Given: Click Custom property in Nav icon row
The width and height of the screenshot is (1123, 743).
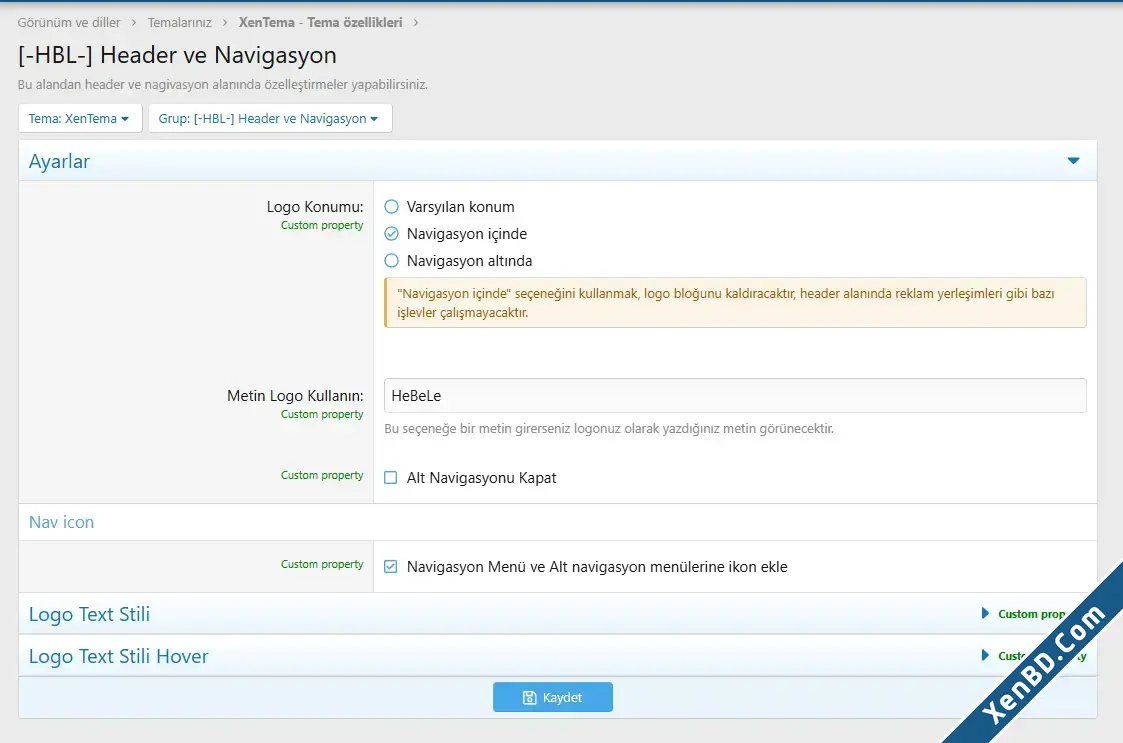Looking at the screenshot, I should pyautogui.click(x=322, y=564).
